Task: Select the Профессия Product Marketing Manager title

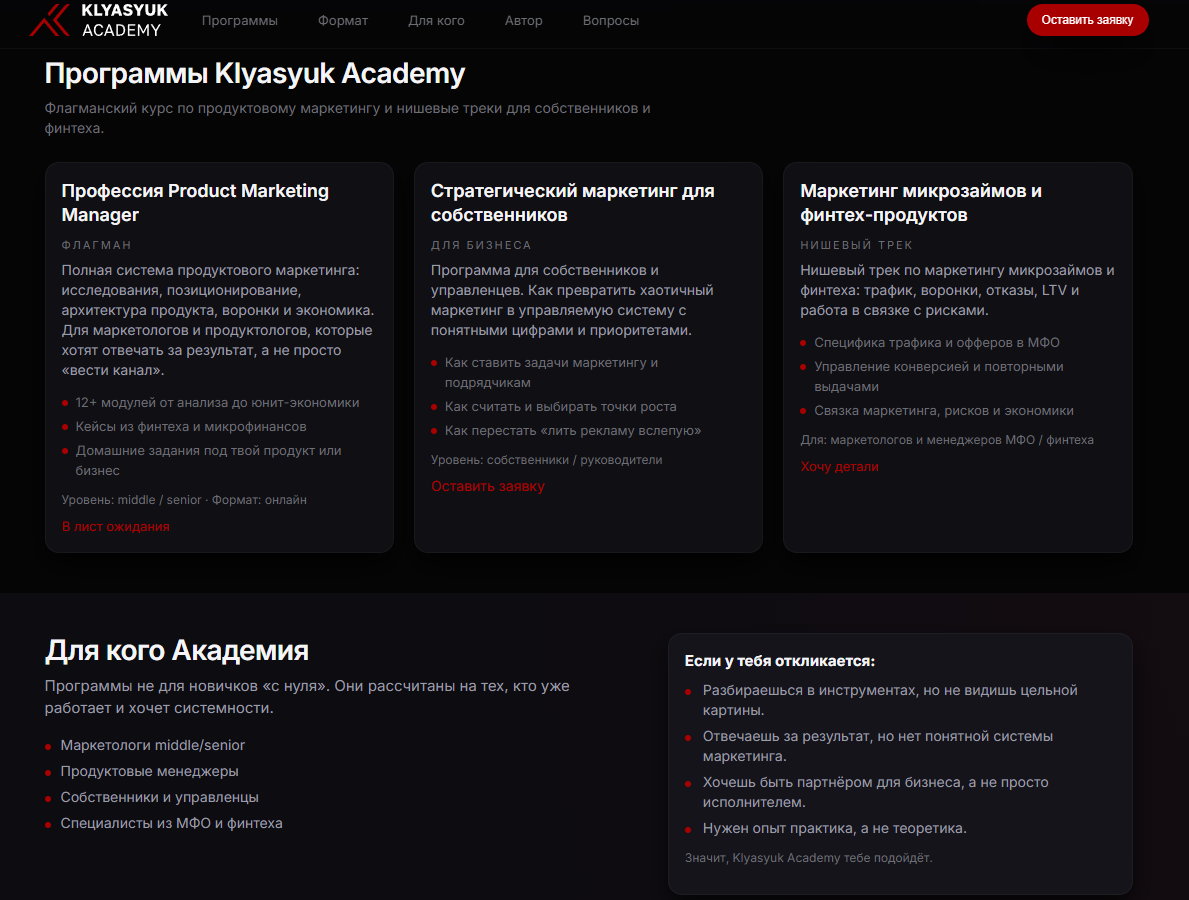Action: (x=195, y=202)
